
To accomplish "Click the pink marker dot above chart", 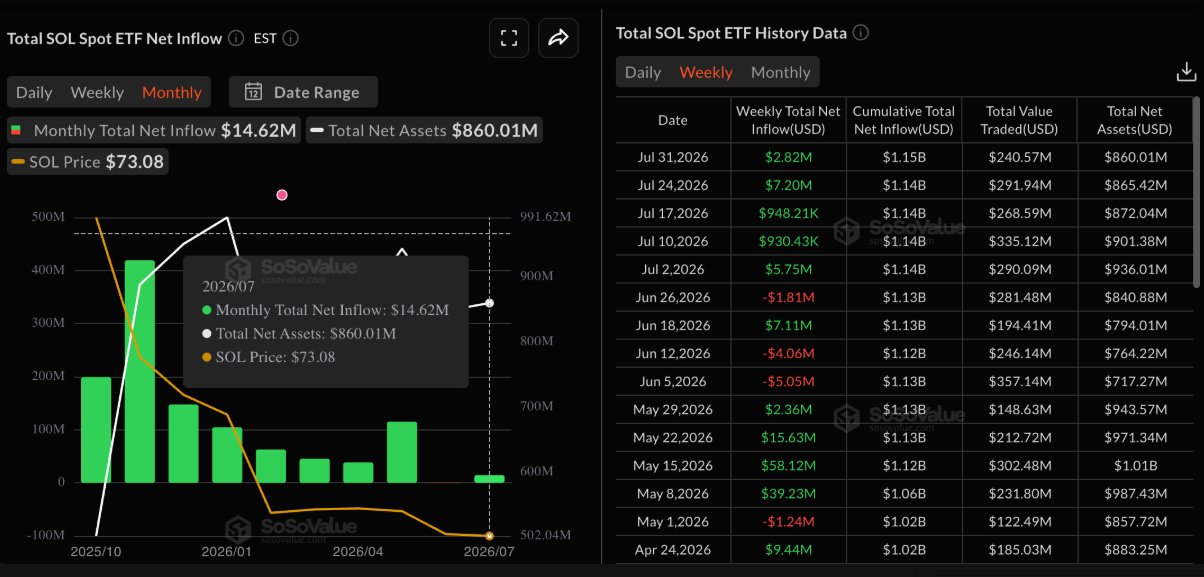I will pos(282,195).
